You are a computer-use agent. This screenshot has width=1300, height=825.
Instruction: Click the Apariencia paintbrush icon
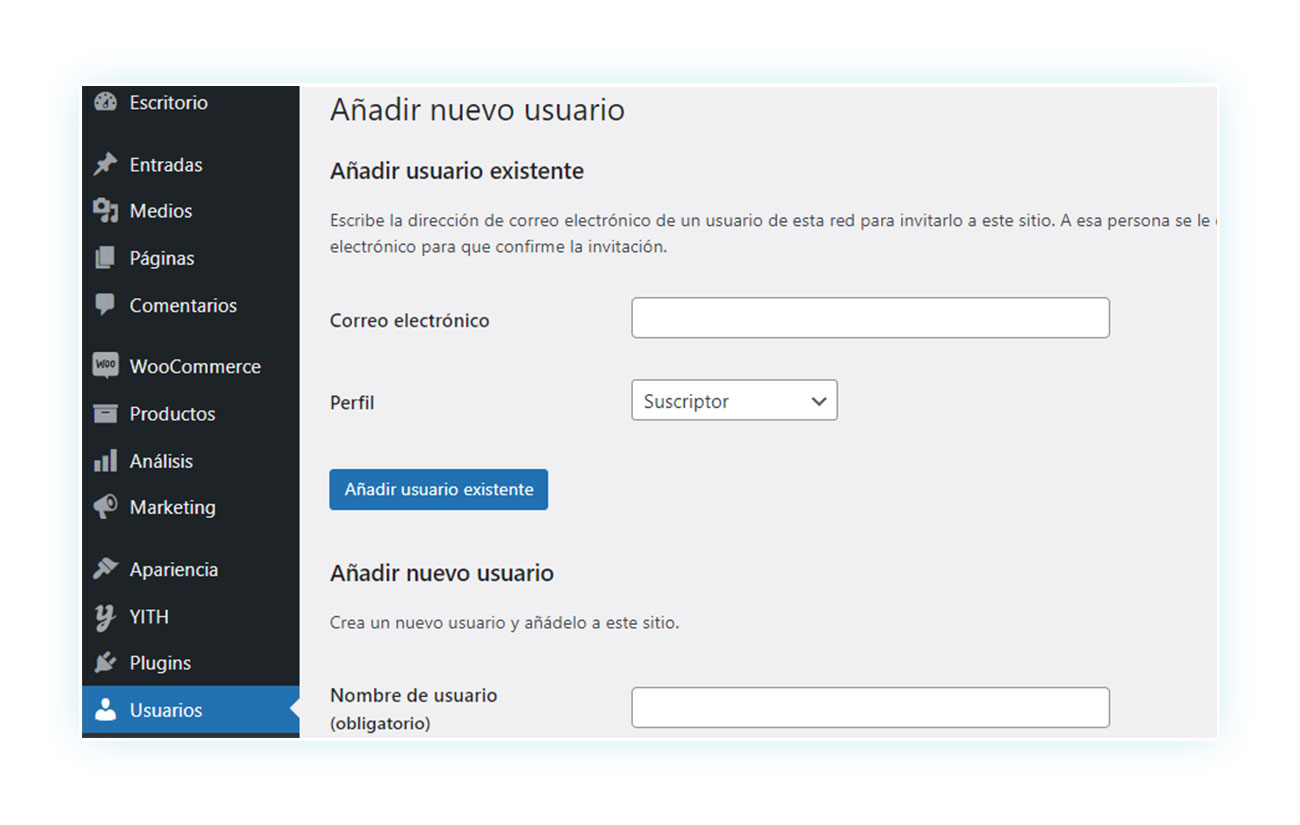pyautogui.click(x=105, y=569)
